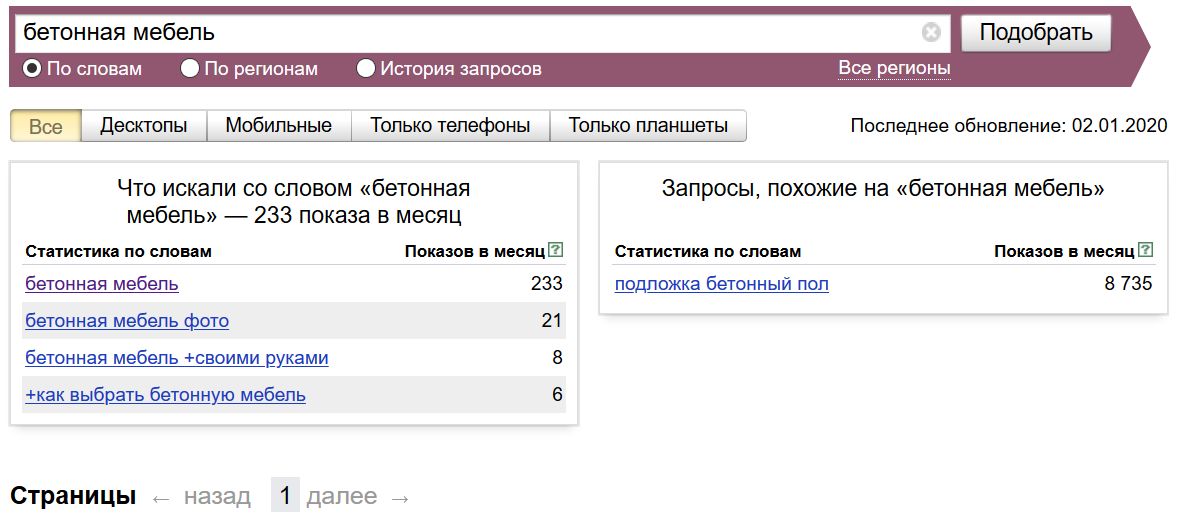Open the 'подложка бетонный пол' link

tap(721, 284)
